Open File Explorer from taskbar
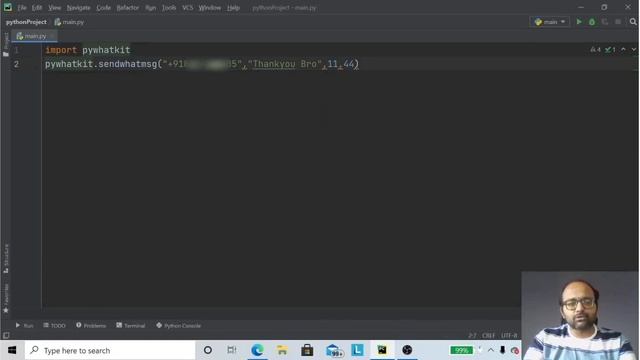Viewport: 640px width, 360px height. 282,350
